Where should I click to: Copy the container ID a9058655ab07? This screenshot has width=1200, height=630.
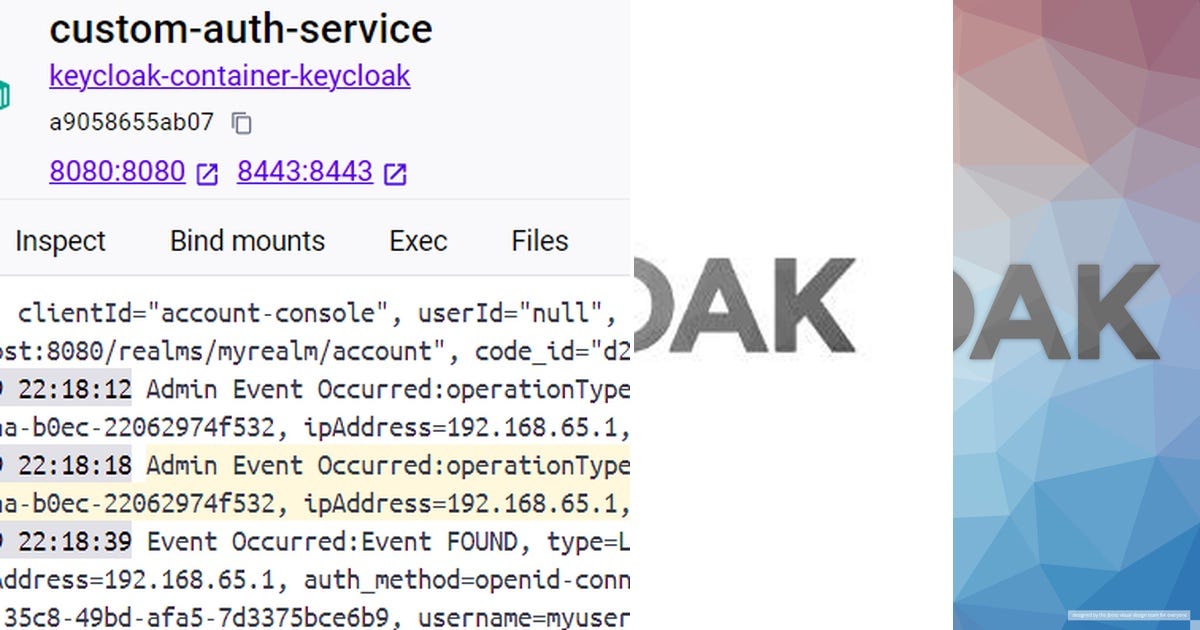pos(240,121)
